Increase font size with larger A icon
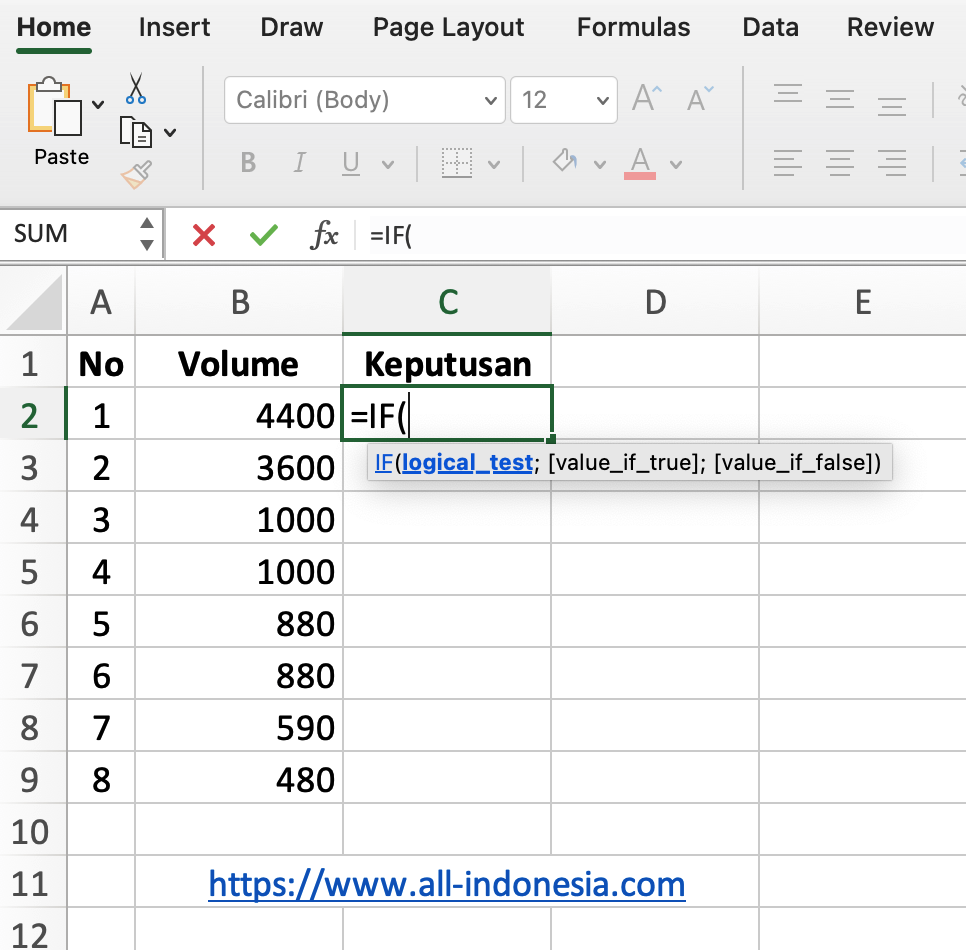Screen dimensions: 966x950 (x=647, y=99)
